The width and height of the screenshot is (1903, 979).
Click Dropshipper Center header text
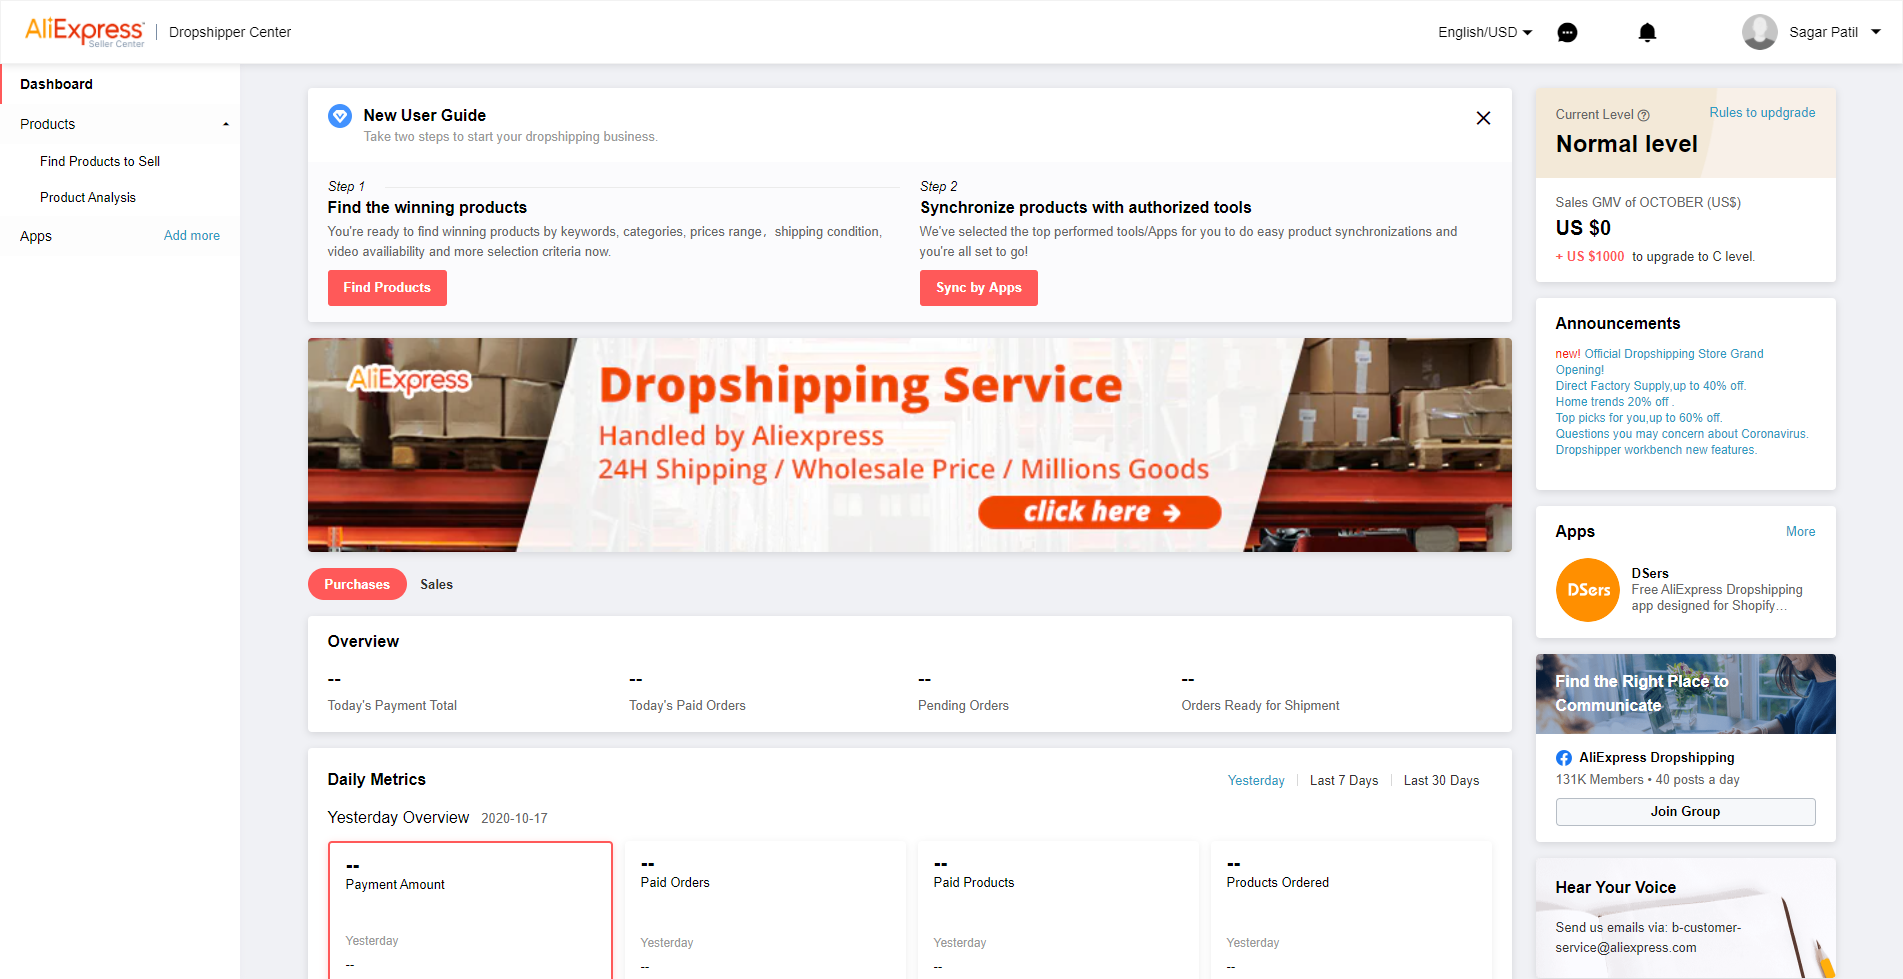tap(230, 32)
